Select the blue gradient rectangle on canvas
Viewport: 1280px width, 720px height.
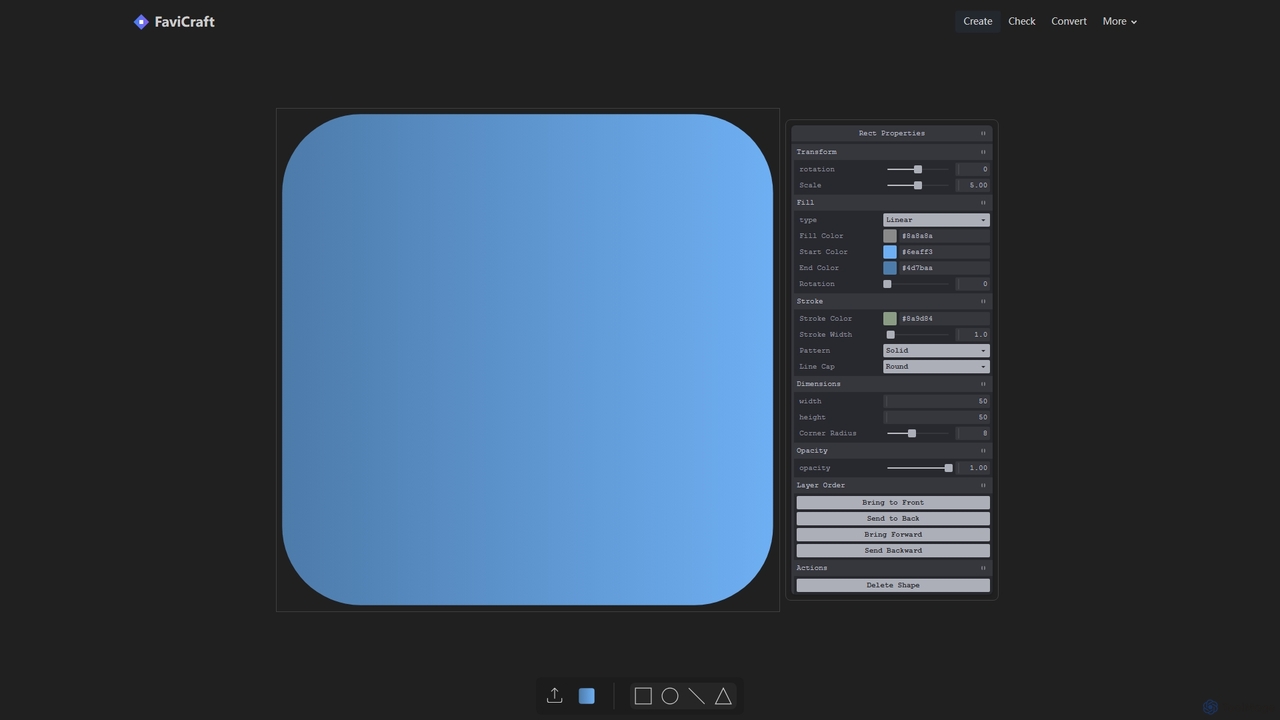point(528,360)
